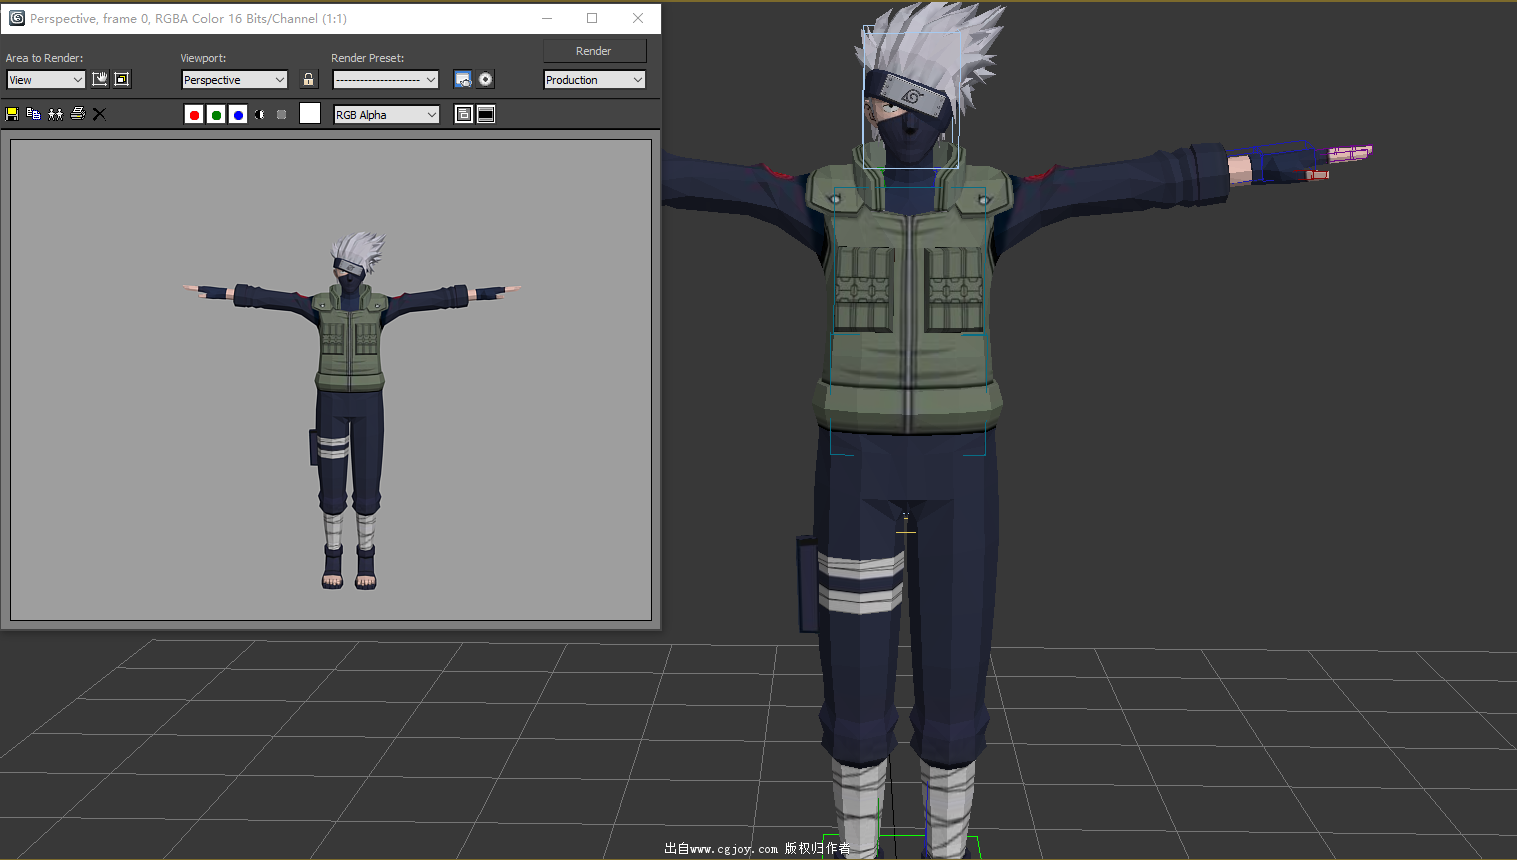Toggle the Monochrome display button
The height and width of the screenshot is (860, 1517).
click(282, 115)
